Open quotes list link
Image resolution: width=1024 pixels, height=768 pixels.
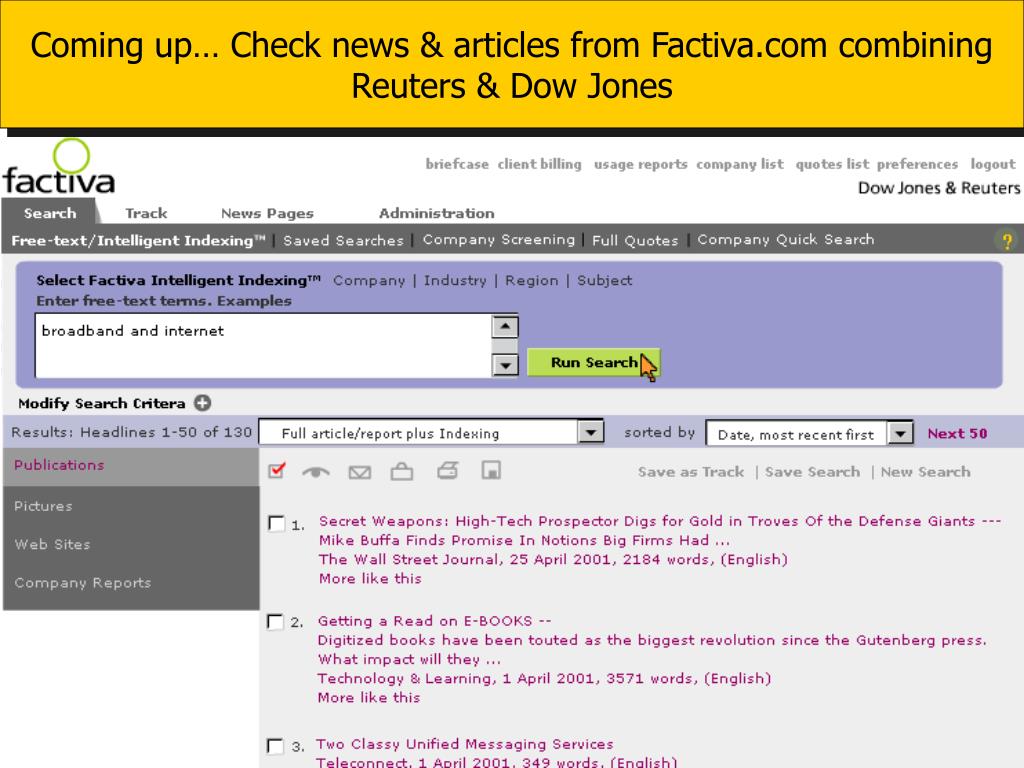coord(832,165)
